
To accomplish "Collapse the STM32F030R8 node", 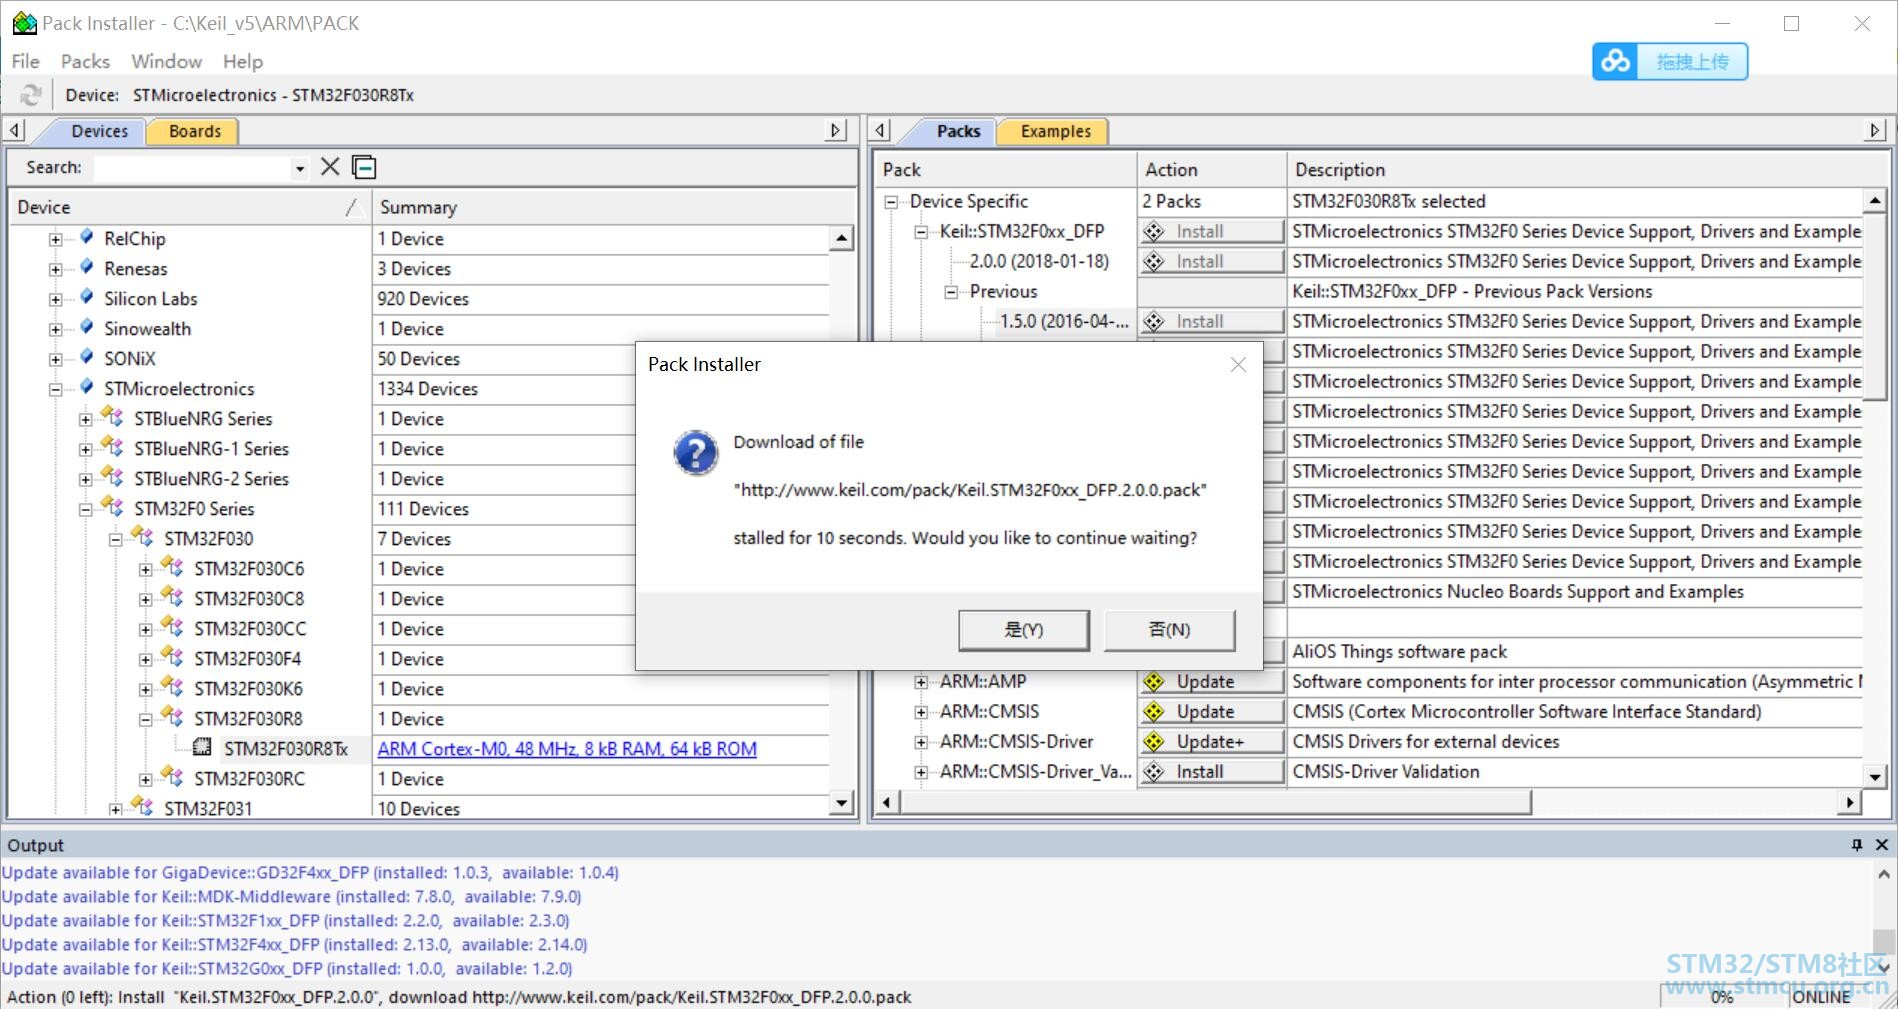I will point(146,719).
